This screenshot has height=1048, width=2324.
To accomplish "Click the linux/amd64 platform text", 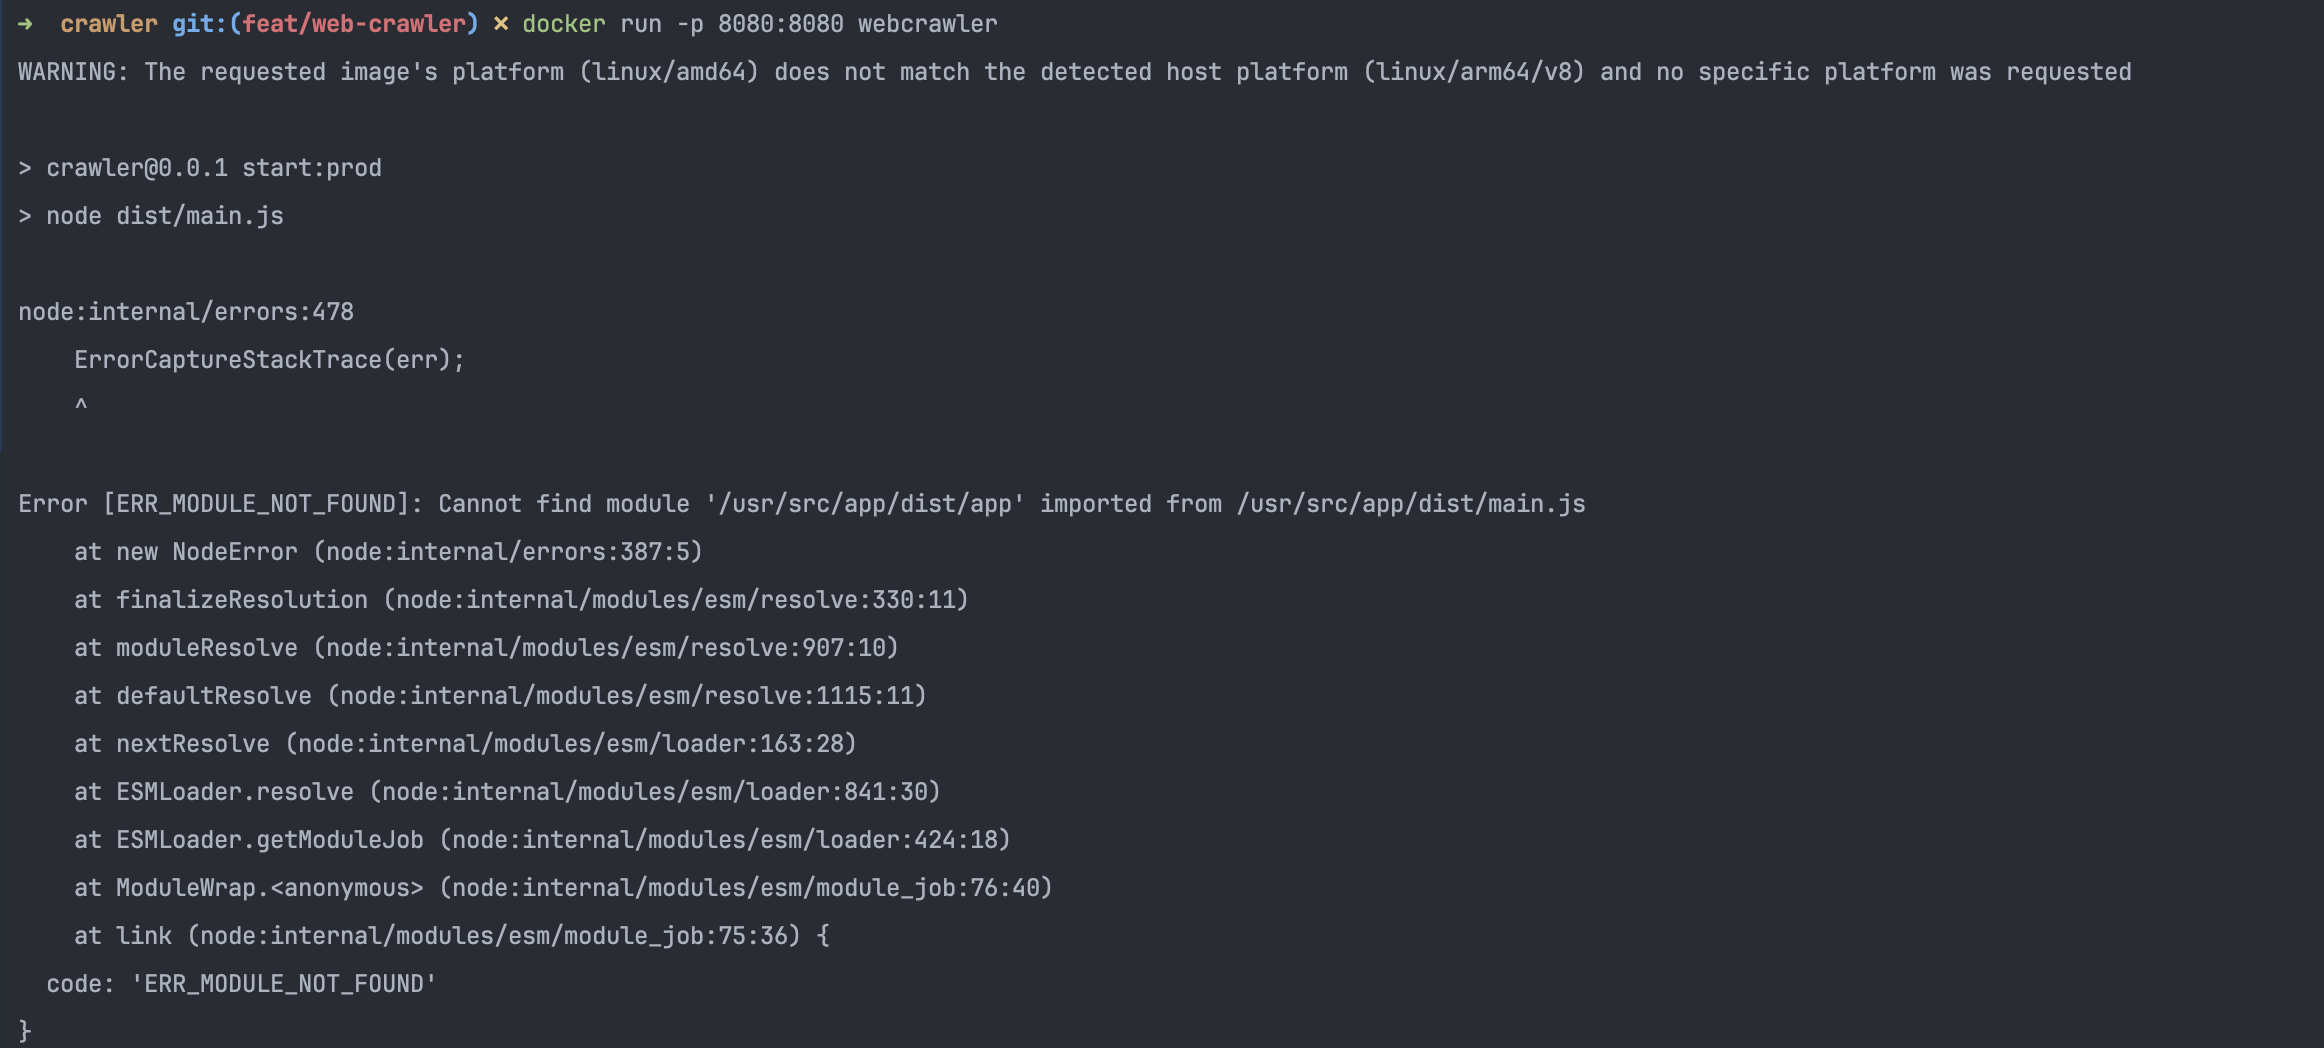I will [x=670, y=72].
